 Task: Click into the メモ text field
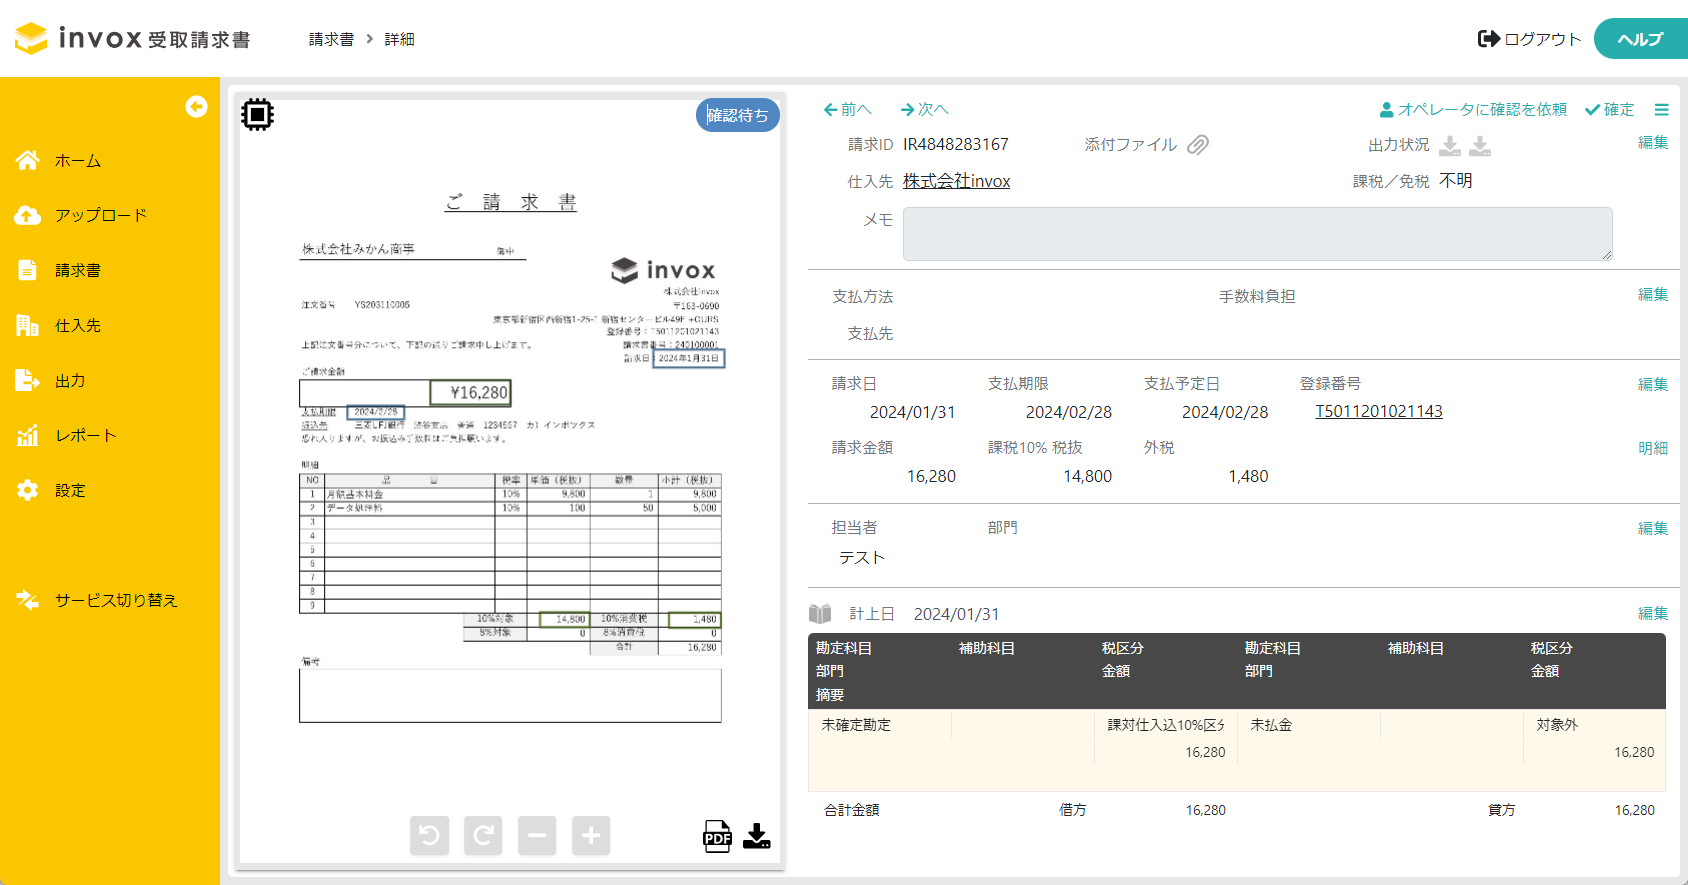(x=1257, y=234)
